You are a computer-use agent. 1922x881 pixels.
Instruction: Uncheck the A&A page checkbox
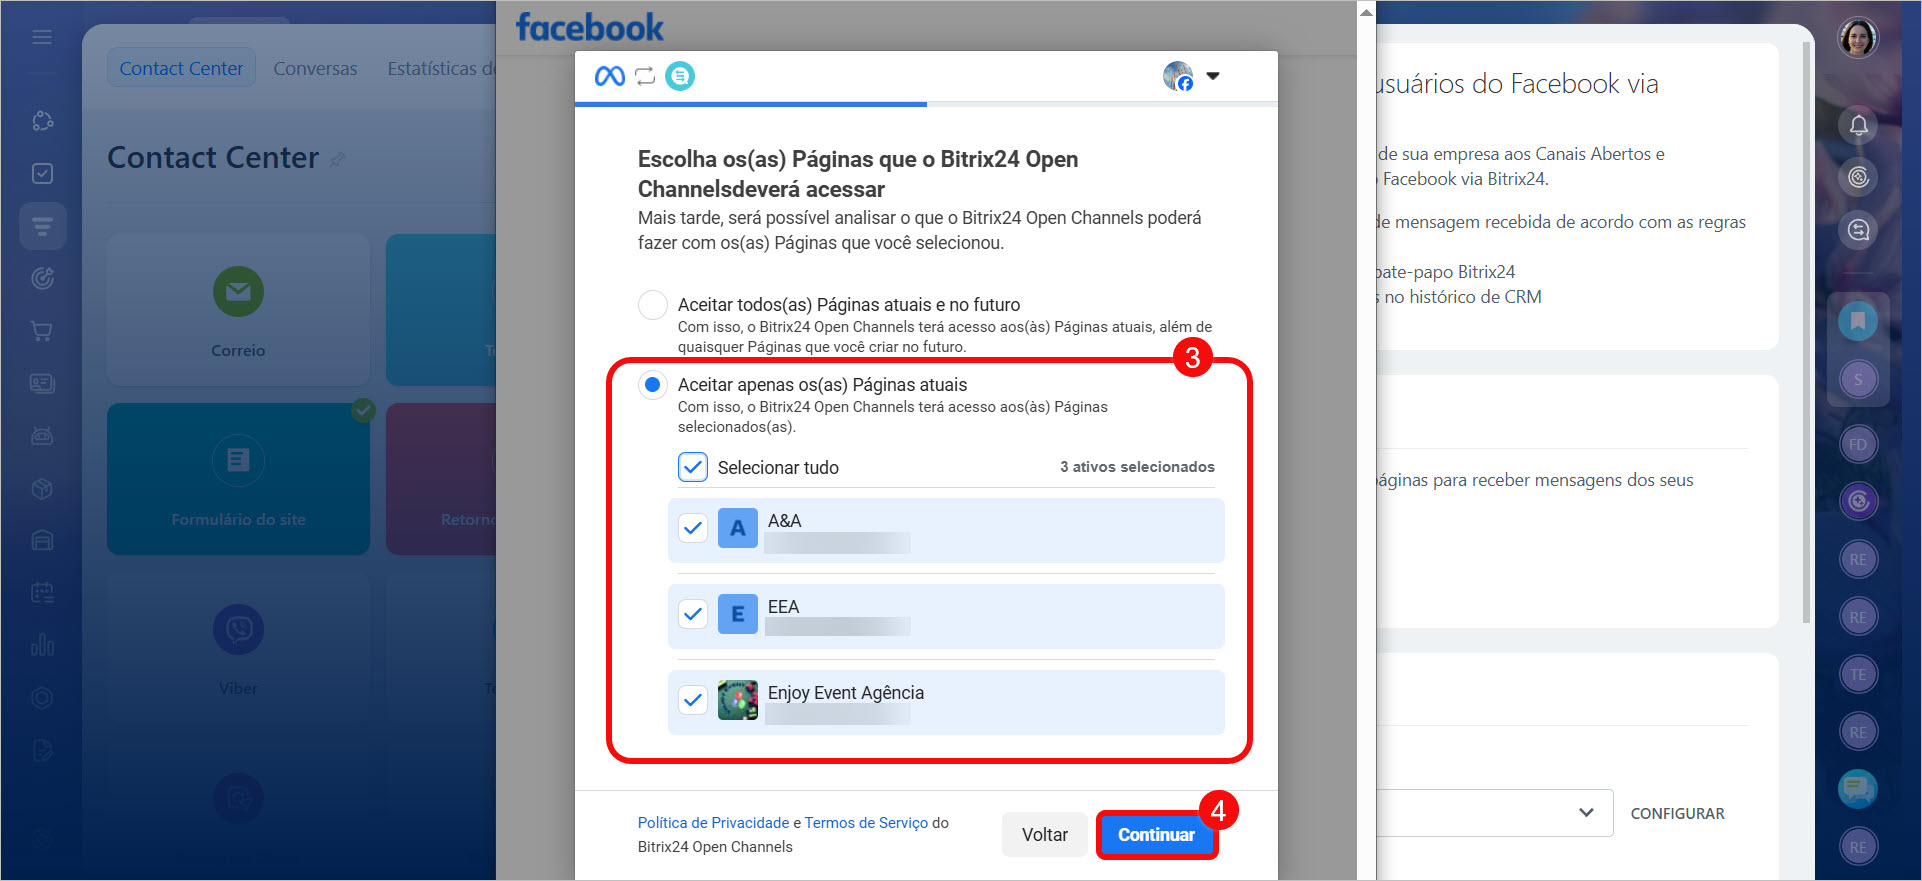[x=693, y=528]
